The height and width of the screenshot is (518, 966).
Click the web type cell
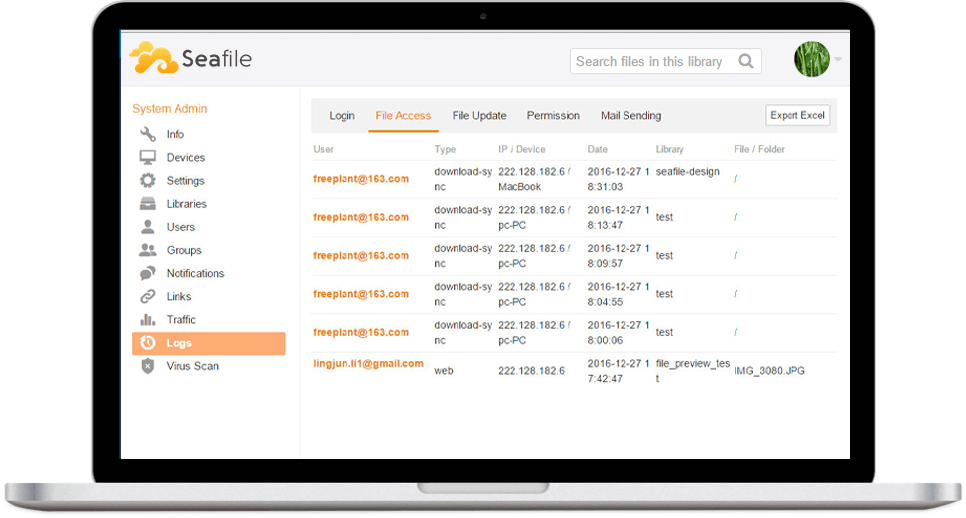[x=444, y=371]
